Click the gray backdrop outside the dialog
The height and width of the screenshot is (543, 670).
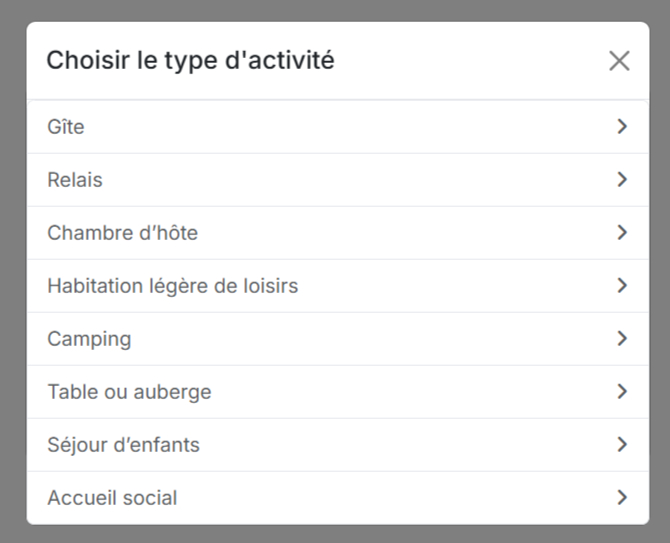[12, 270]
